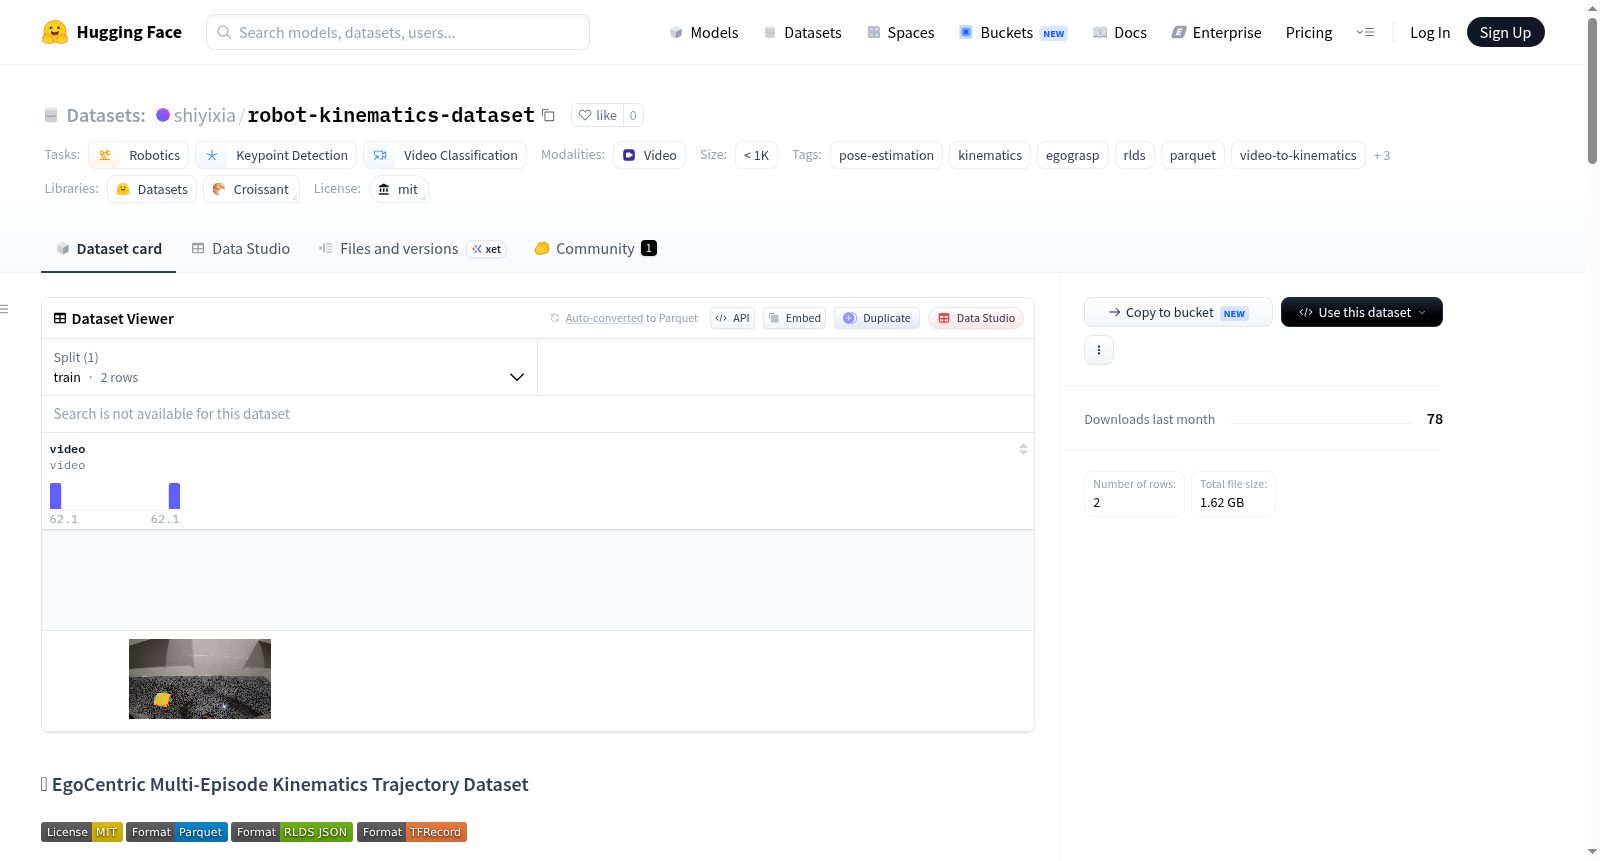The width and height of the screenshot is (1600, 861).
Task: Expand the Split train dropdown
Action: click(289, 367)
